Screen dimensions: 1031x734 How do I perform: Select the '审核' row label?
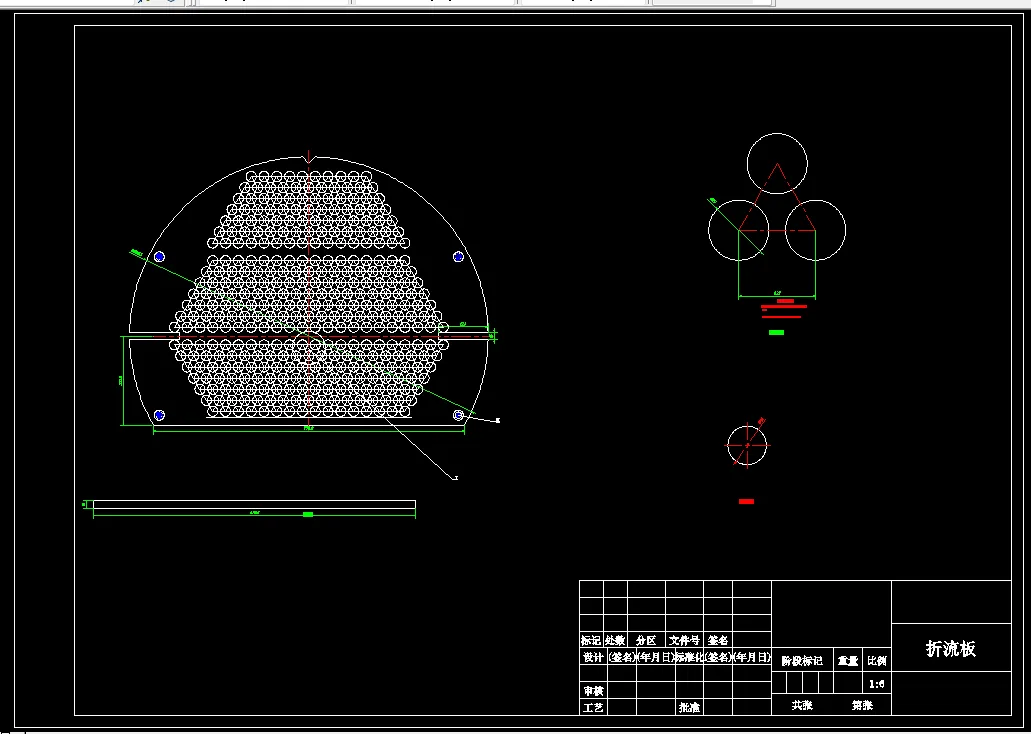click(x=592, y=691)
